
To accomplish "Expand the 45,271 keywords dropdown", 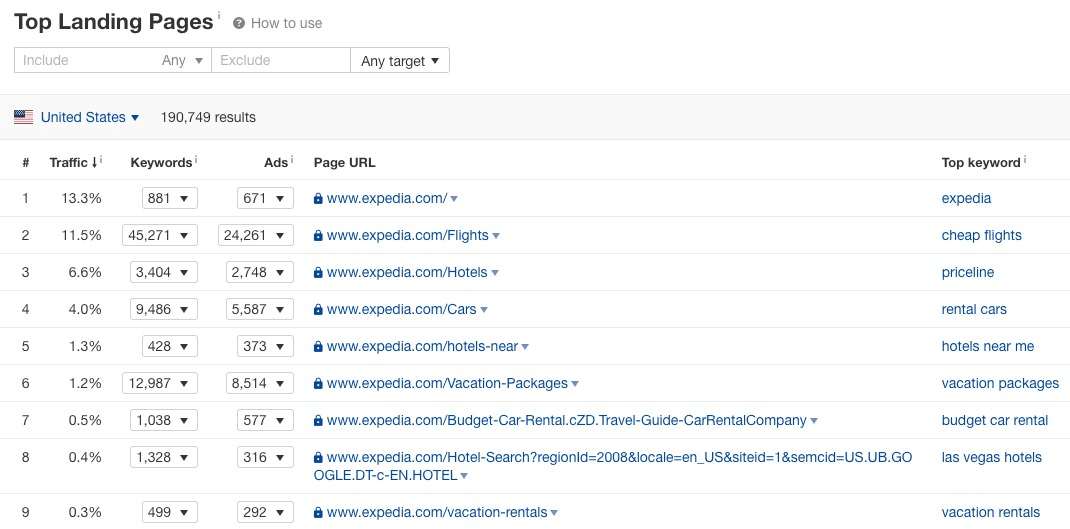I will point(160,235).
